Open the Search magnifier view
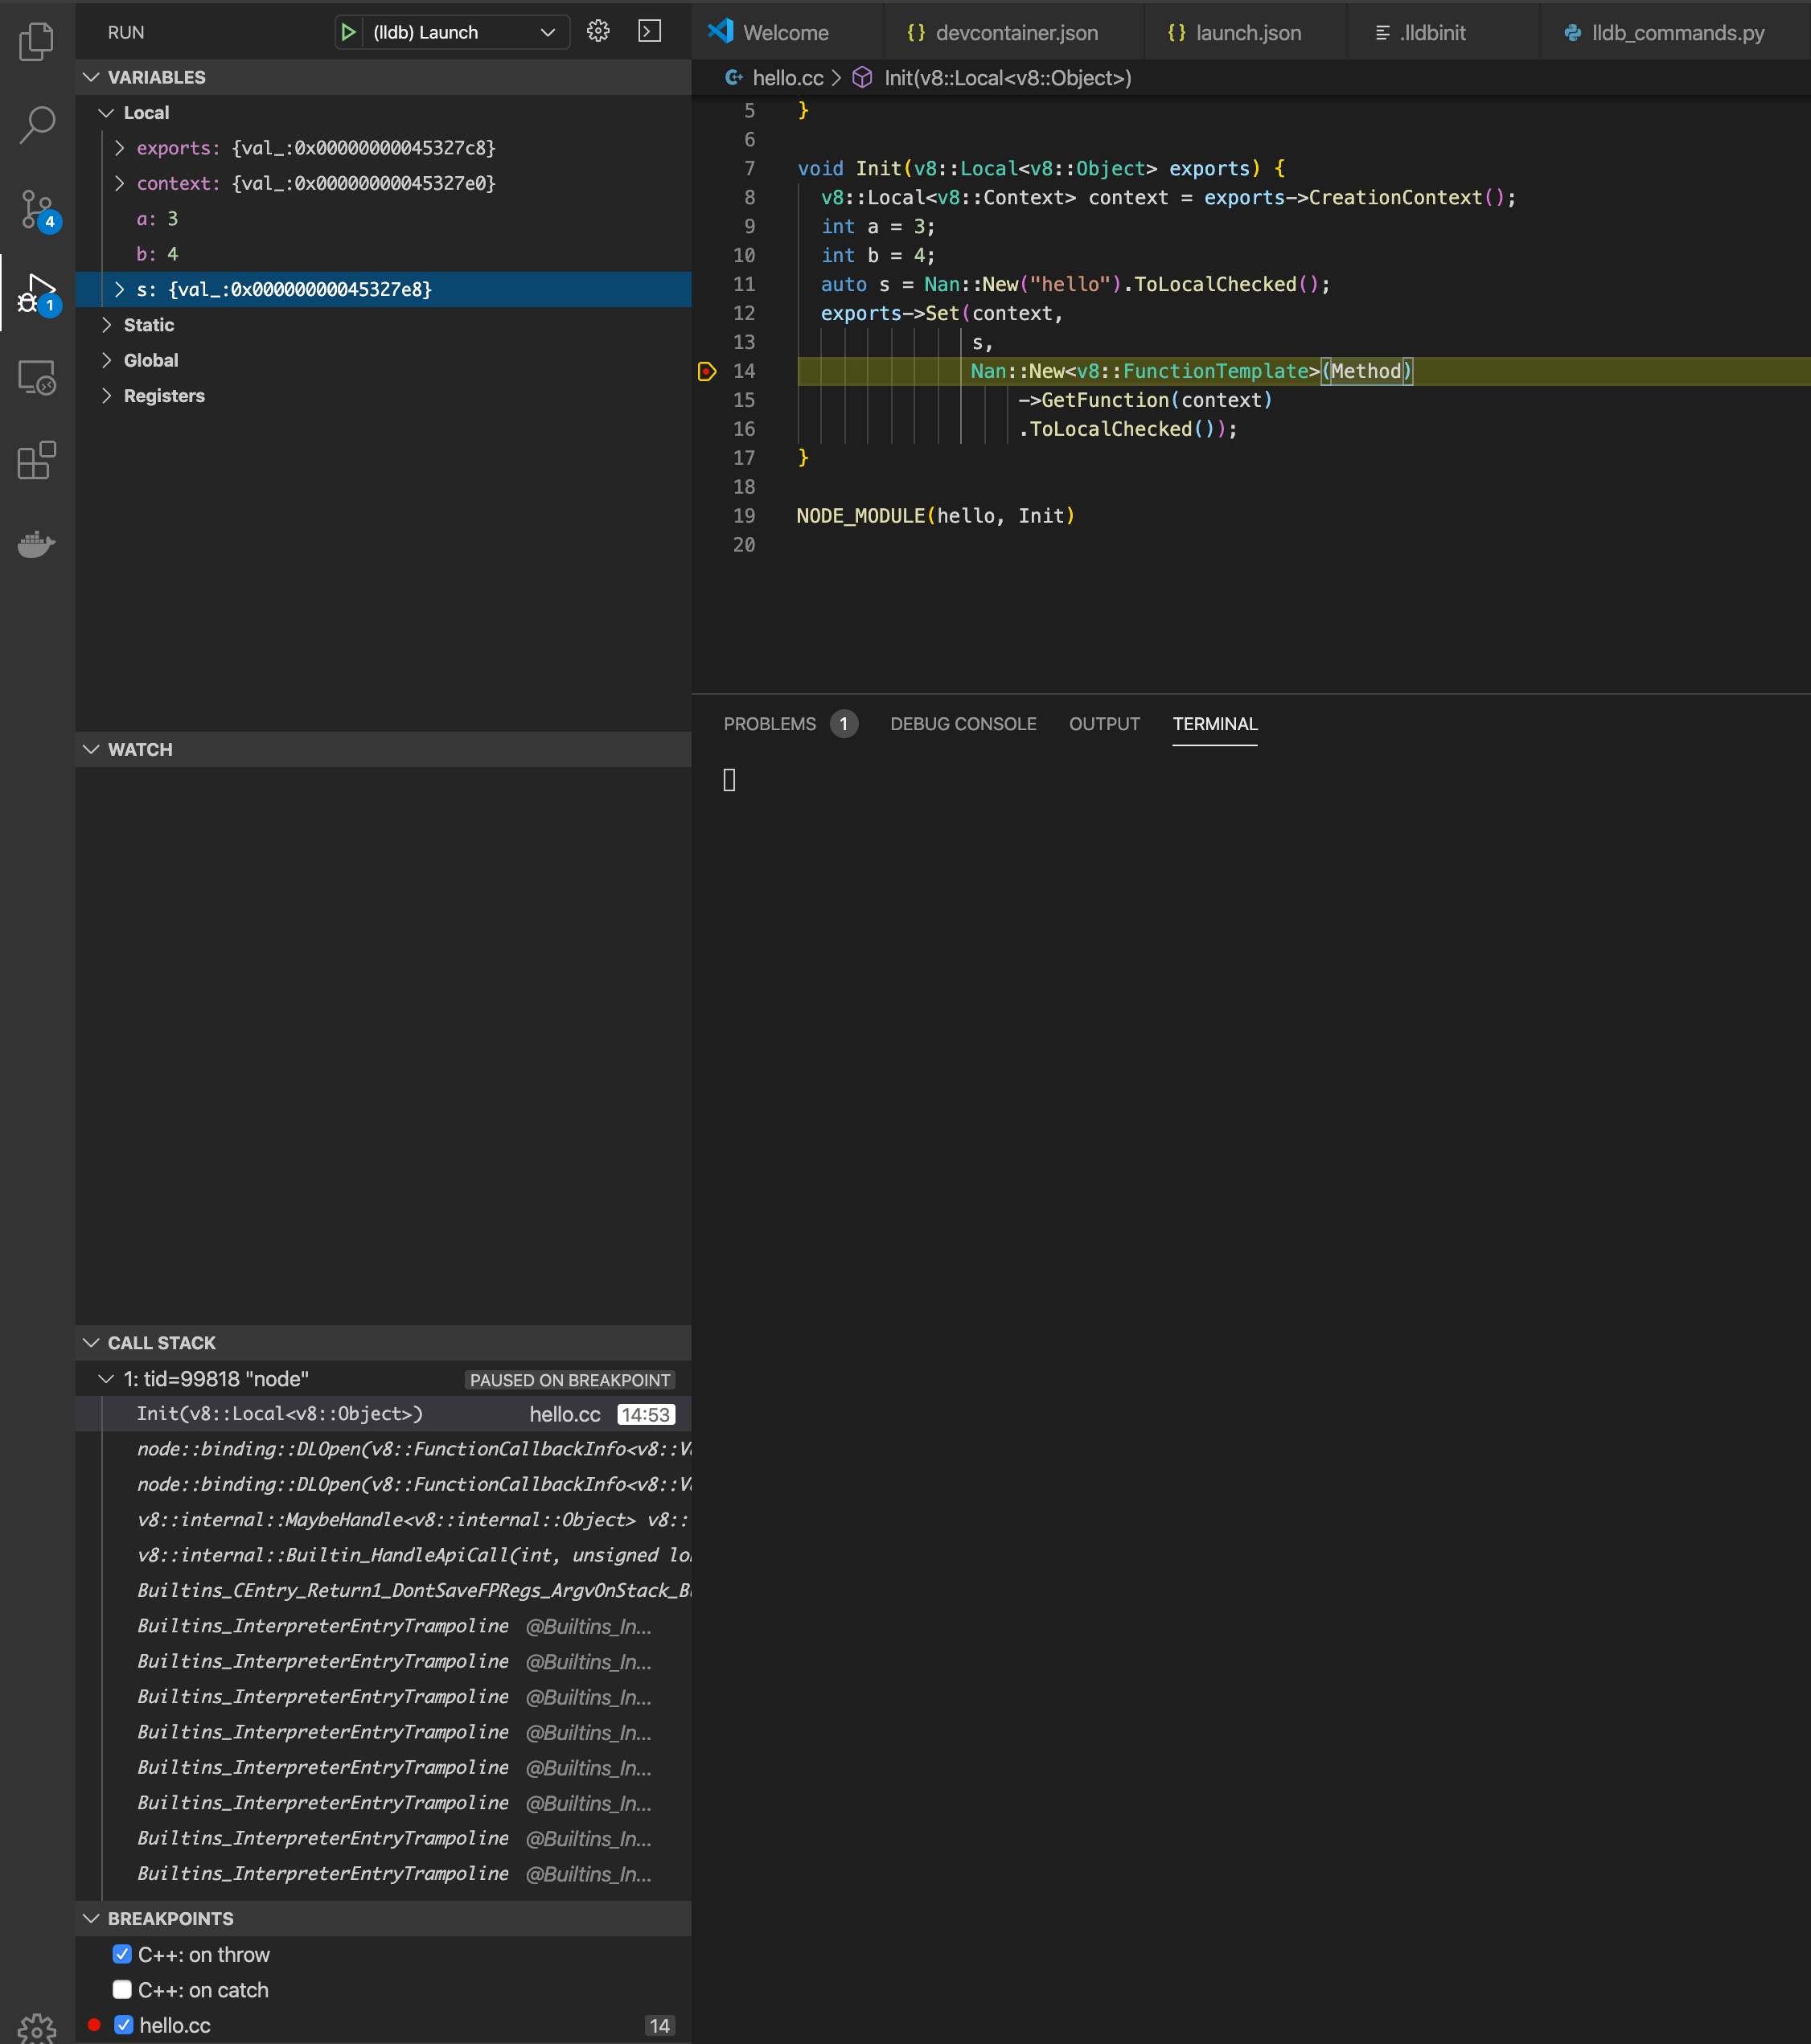 (37, 125)
